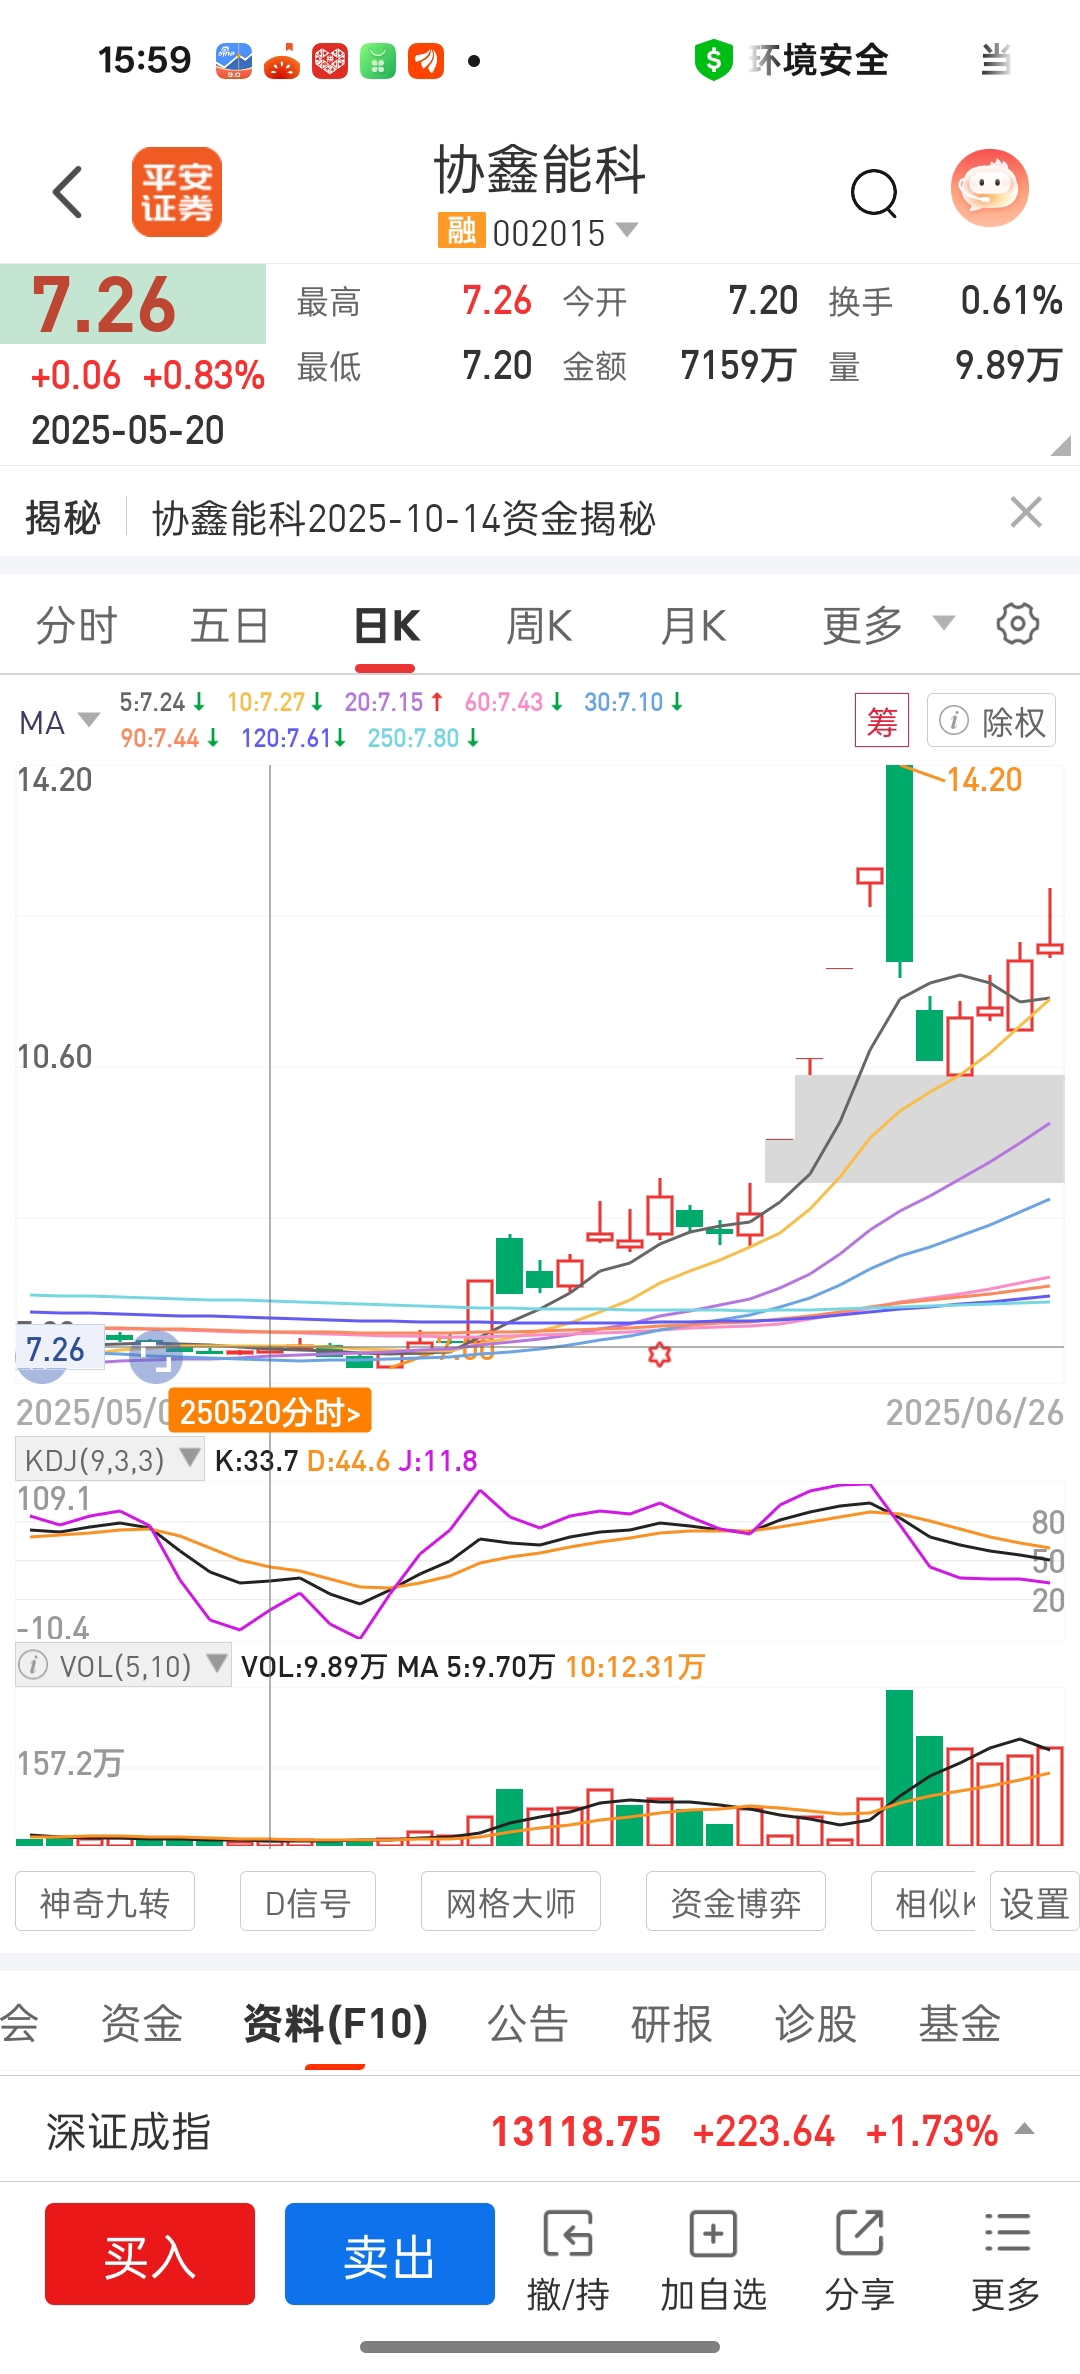Tap the 14.20 high price marker

984,780
